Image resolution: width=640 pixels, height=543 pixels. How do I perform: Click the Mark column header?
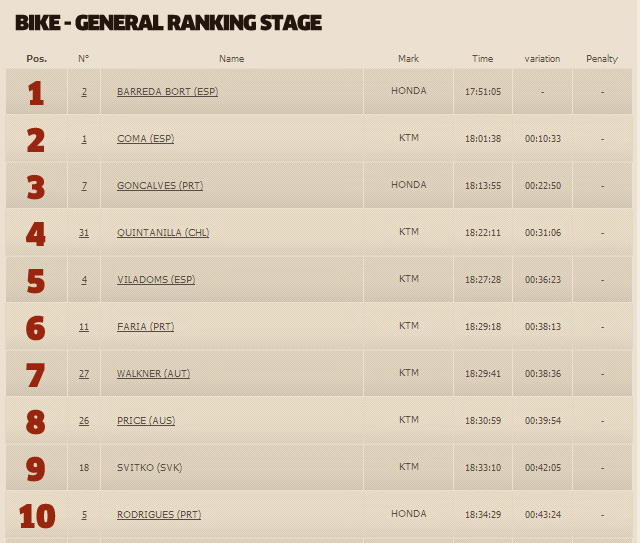point(408,59)
